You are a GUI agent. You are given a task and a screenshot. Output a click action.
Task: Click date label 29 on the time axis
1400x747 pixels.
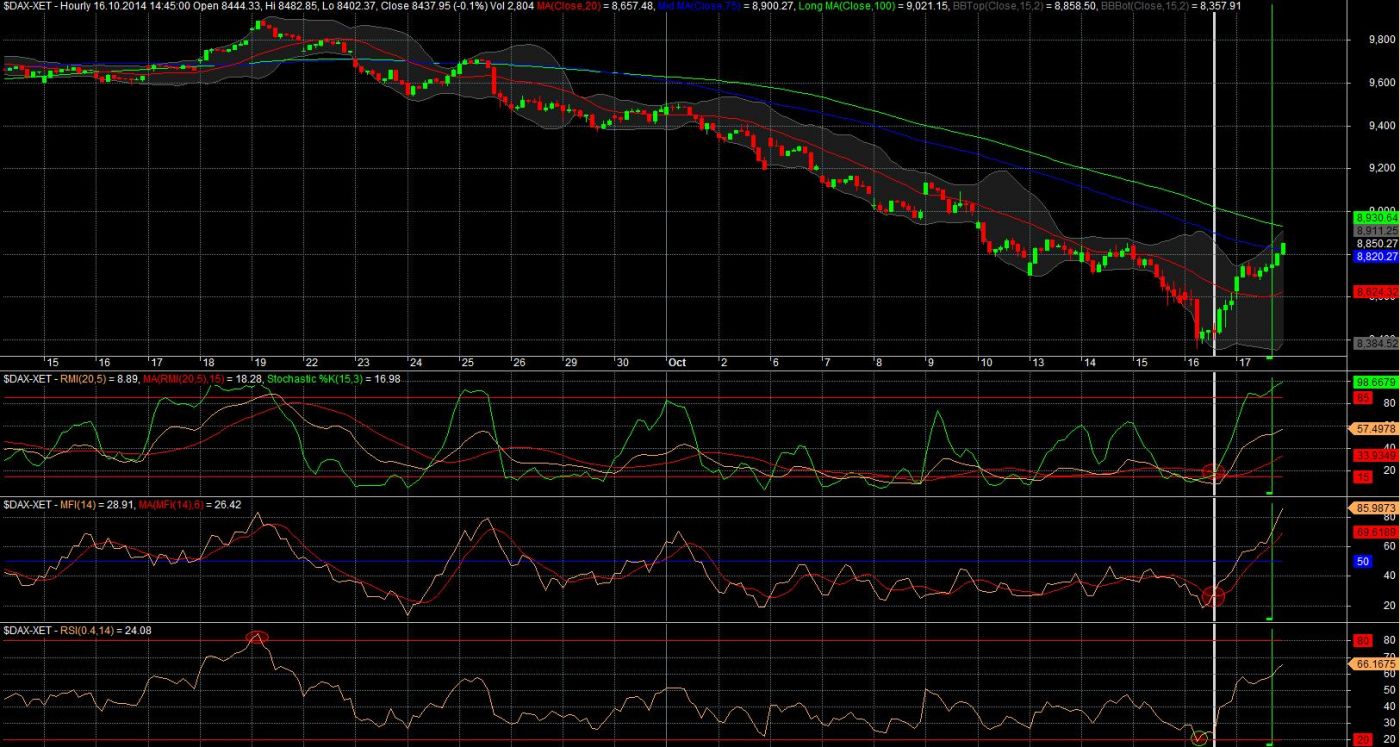570,361
